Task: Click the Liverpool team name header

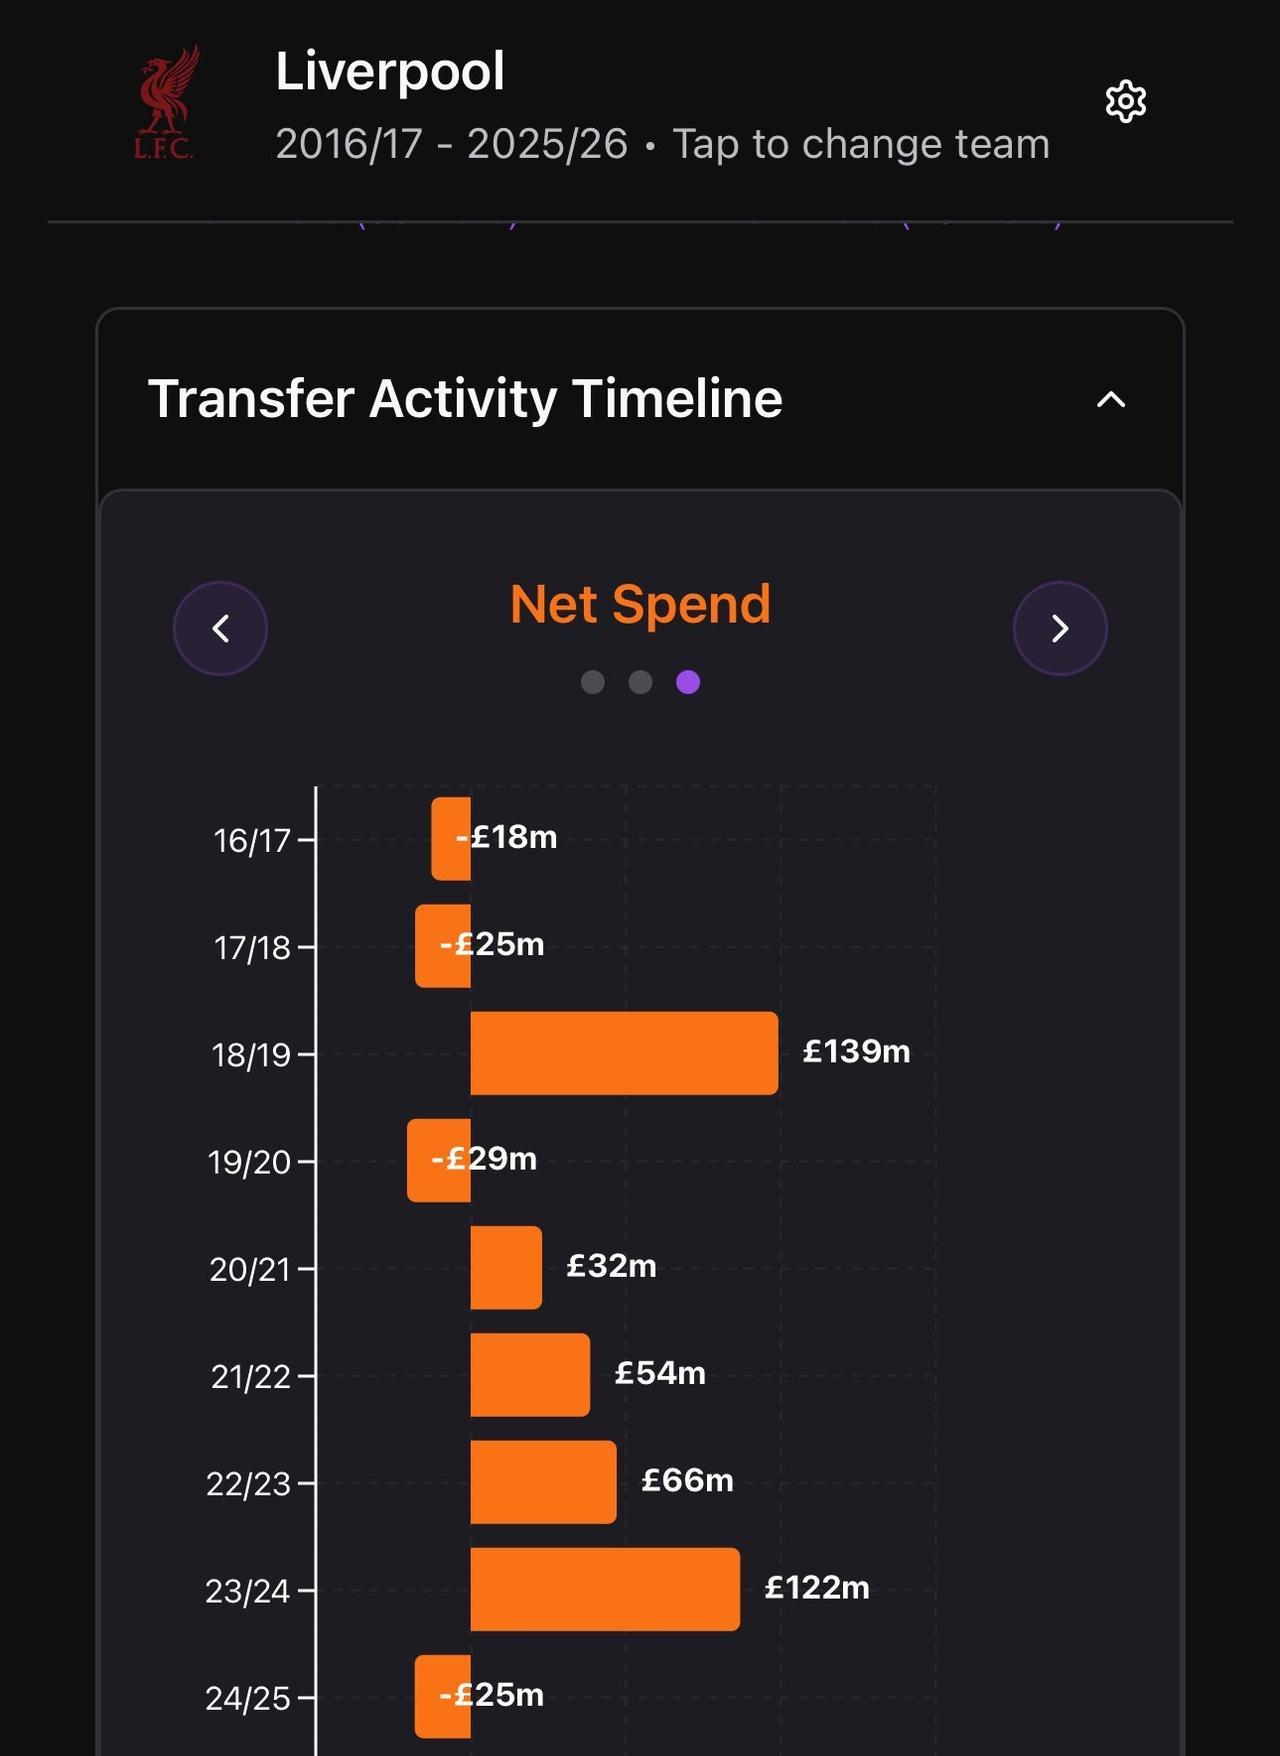Action: click(x=390, y=72)
